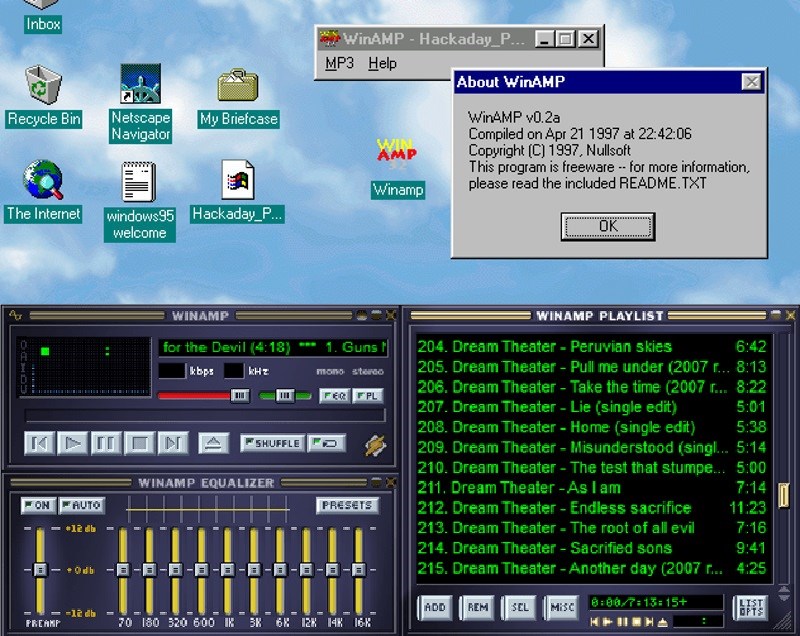Click the playlist mini next track button
800x636 pixels.
click(649, 622)
